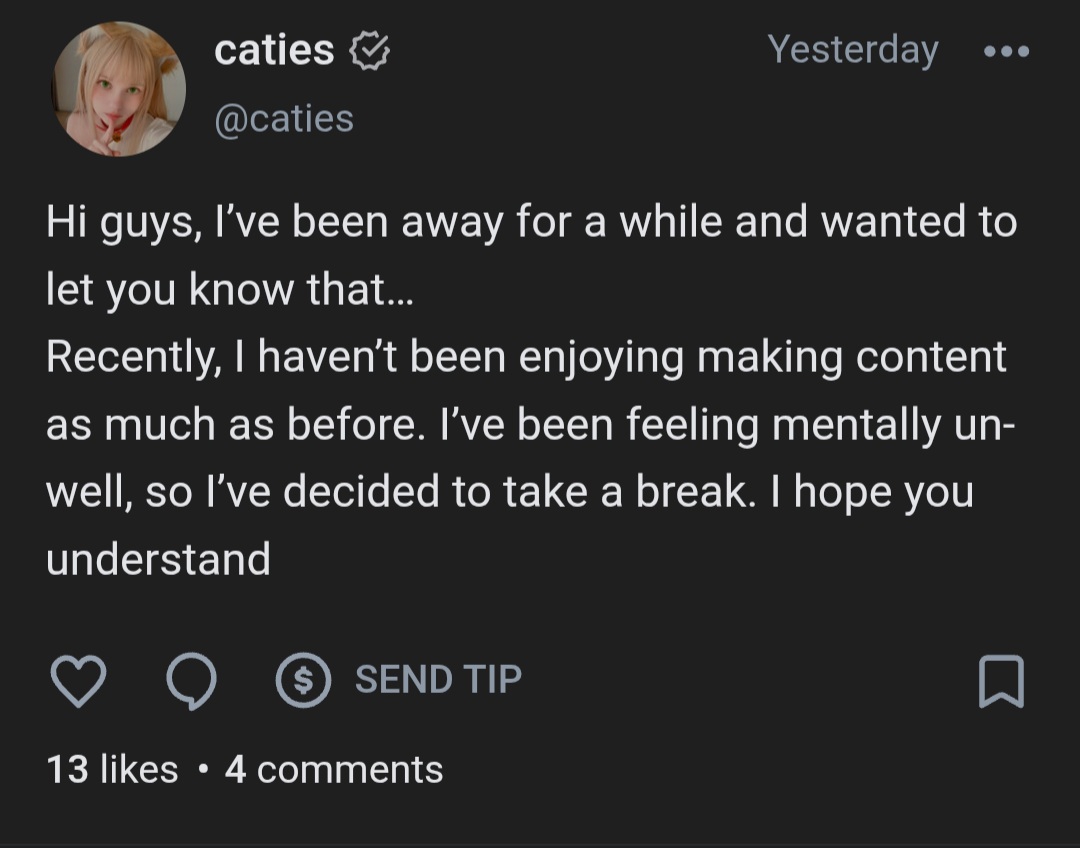This screenshot has height=848, width=1080.
Task: Go to profile via display name caties
Action: click(274, 51)
